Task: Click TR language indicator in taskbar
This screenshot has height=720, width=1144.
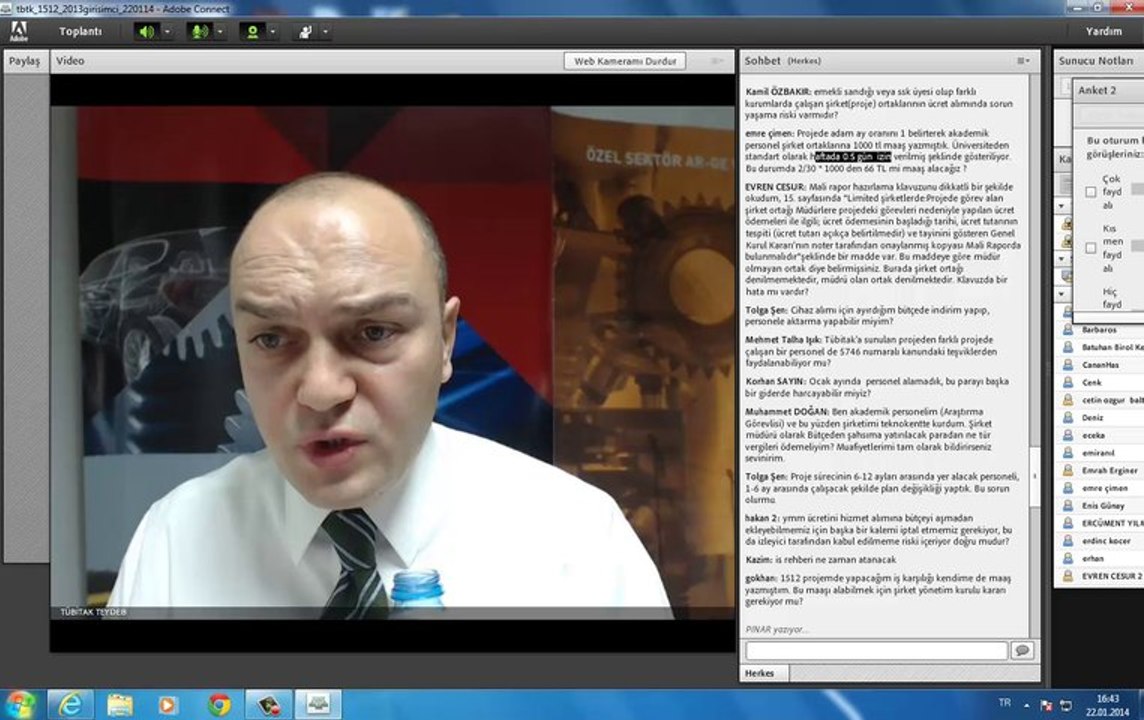Action: [x=1005, y=703]
